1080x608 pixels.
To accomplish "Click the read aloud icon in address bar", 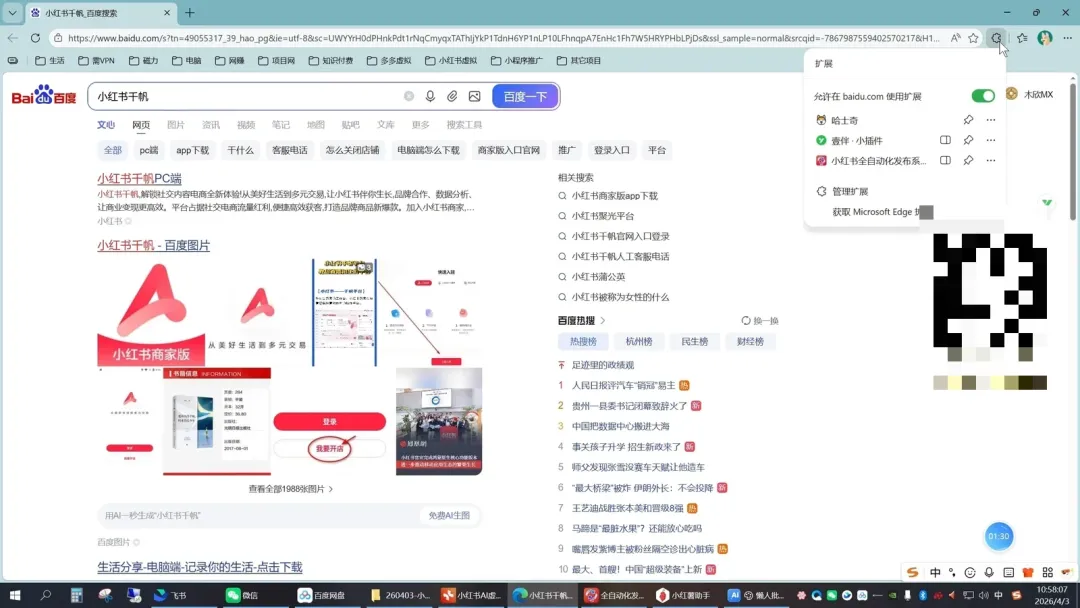I will coord(955,38).
